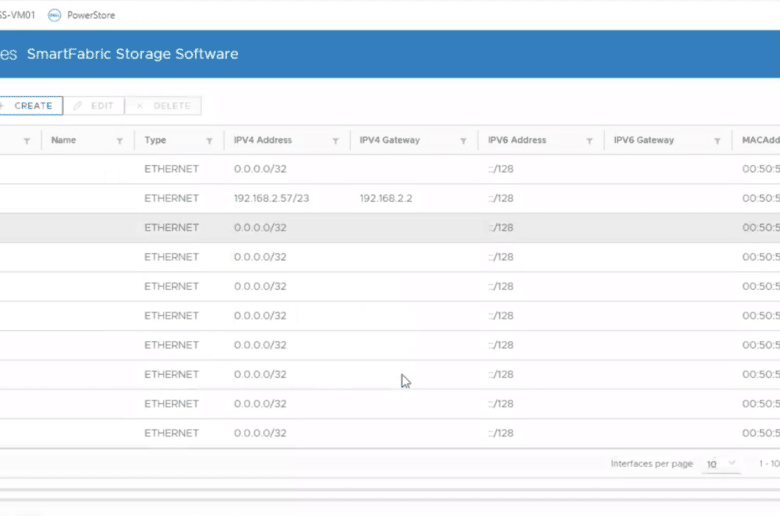
Task: Sort by the Type column header
Action: pyautogui.click(x=155, y=140)
